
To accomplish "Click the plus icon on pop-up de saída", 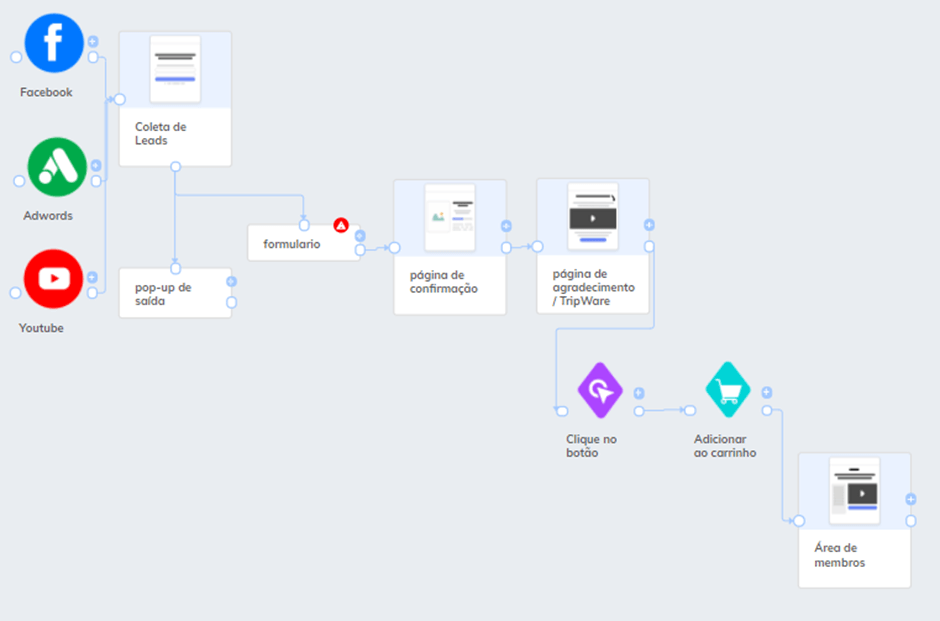I will click(x=231, y=281).
